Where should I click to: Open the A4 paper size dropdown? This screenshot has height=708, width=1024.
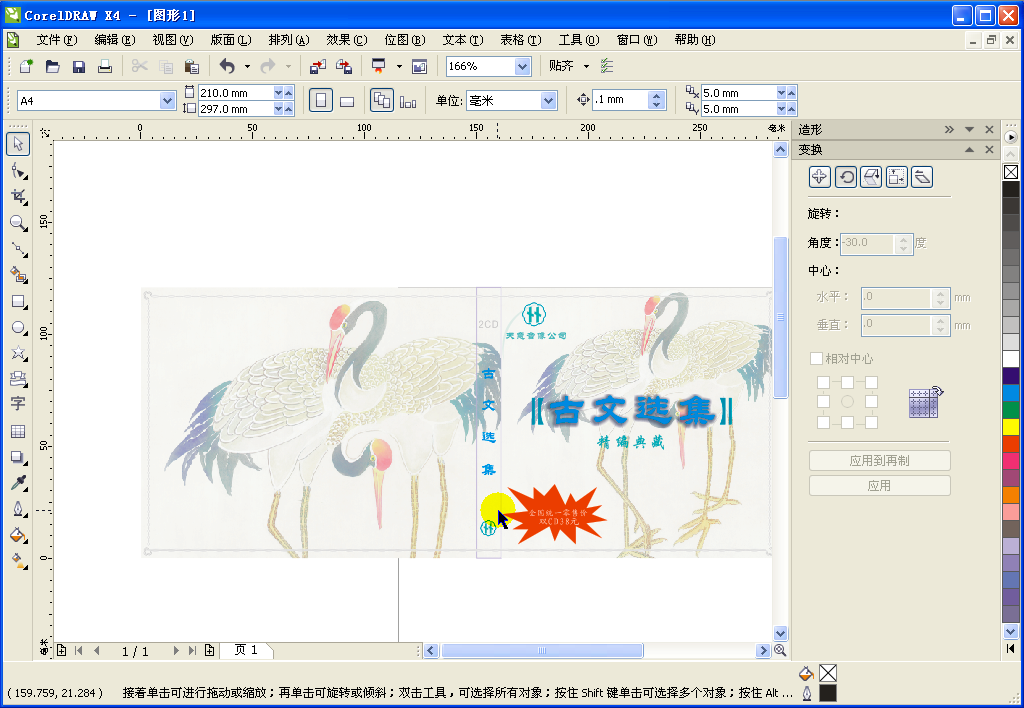tap(167, 101)
